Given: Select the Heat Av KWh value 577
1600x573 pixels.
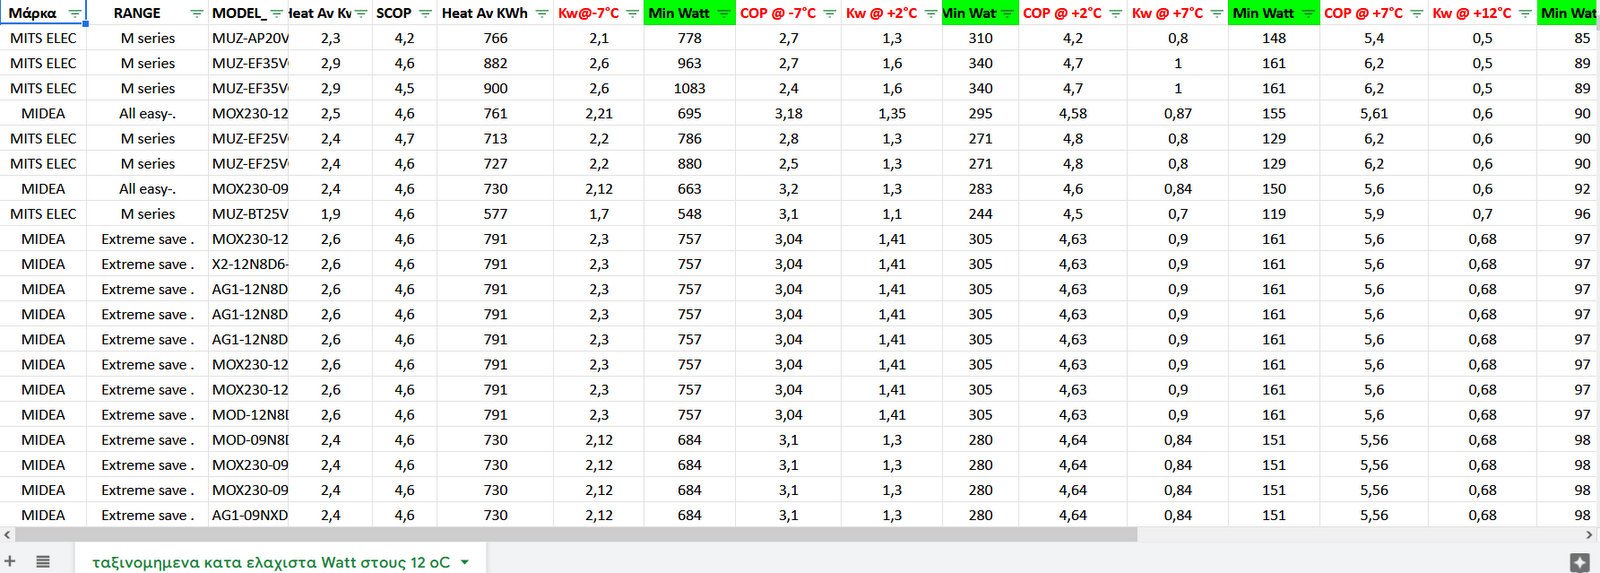Looking at the screenshot, I should tap(495, 214).
